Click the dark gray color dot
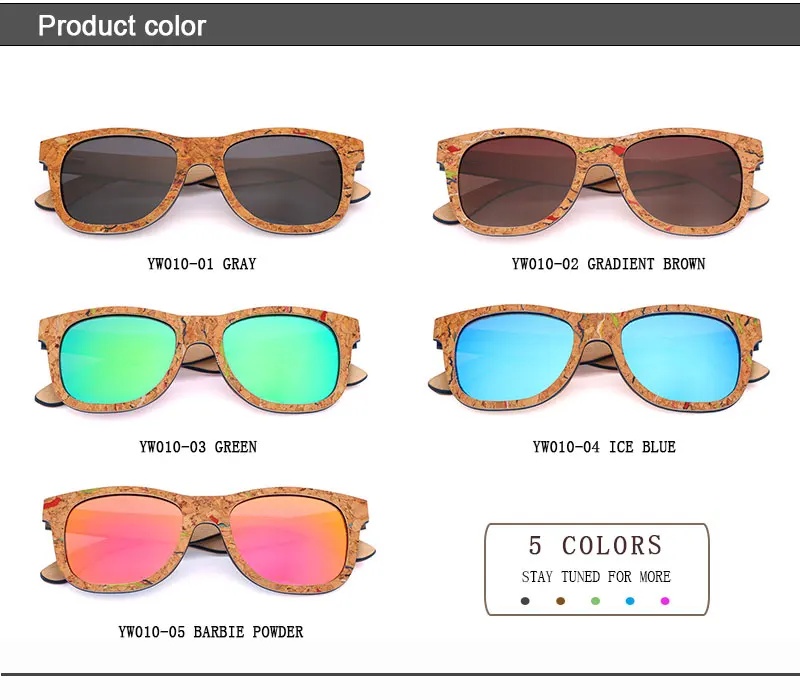The image size is (800, 700). [525, 601]
